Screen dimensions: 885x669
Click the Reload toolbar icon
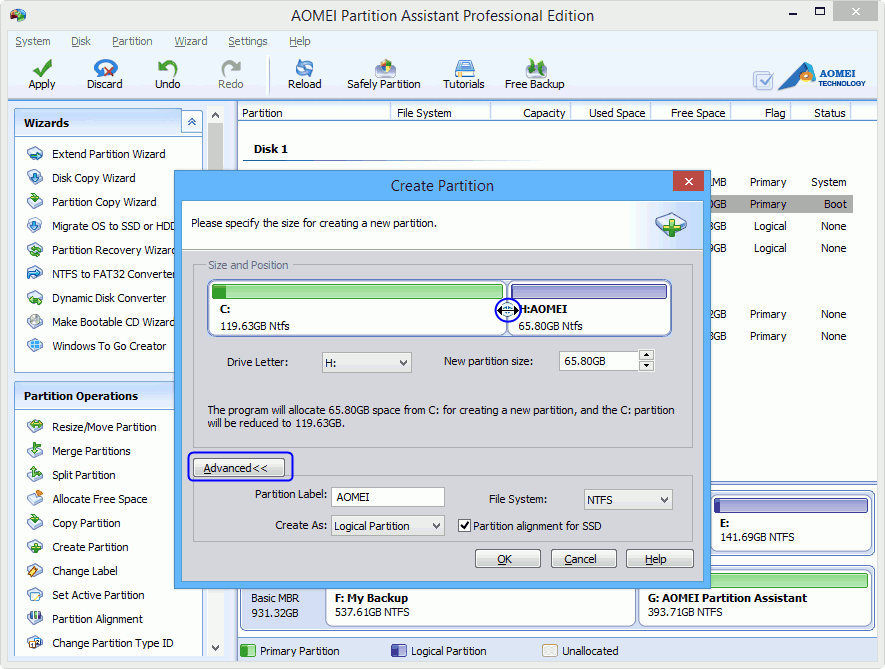coord(304,68)
